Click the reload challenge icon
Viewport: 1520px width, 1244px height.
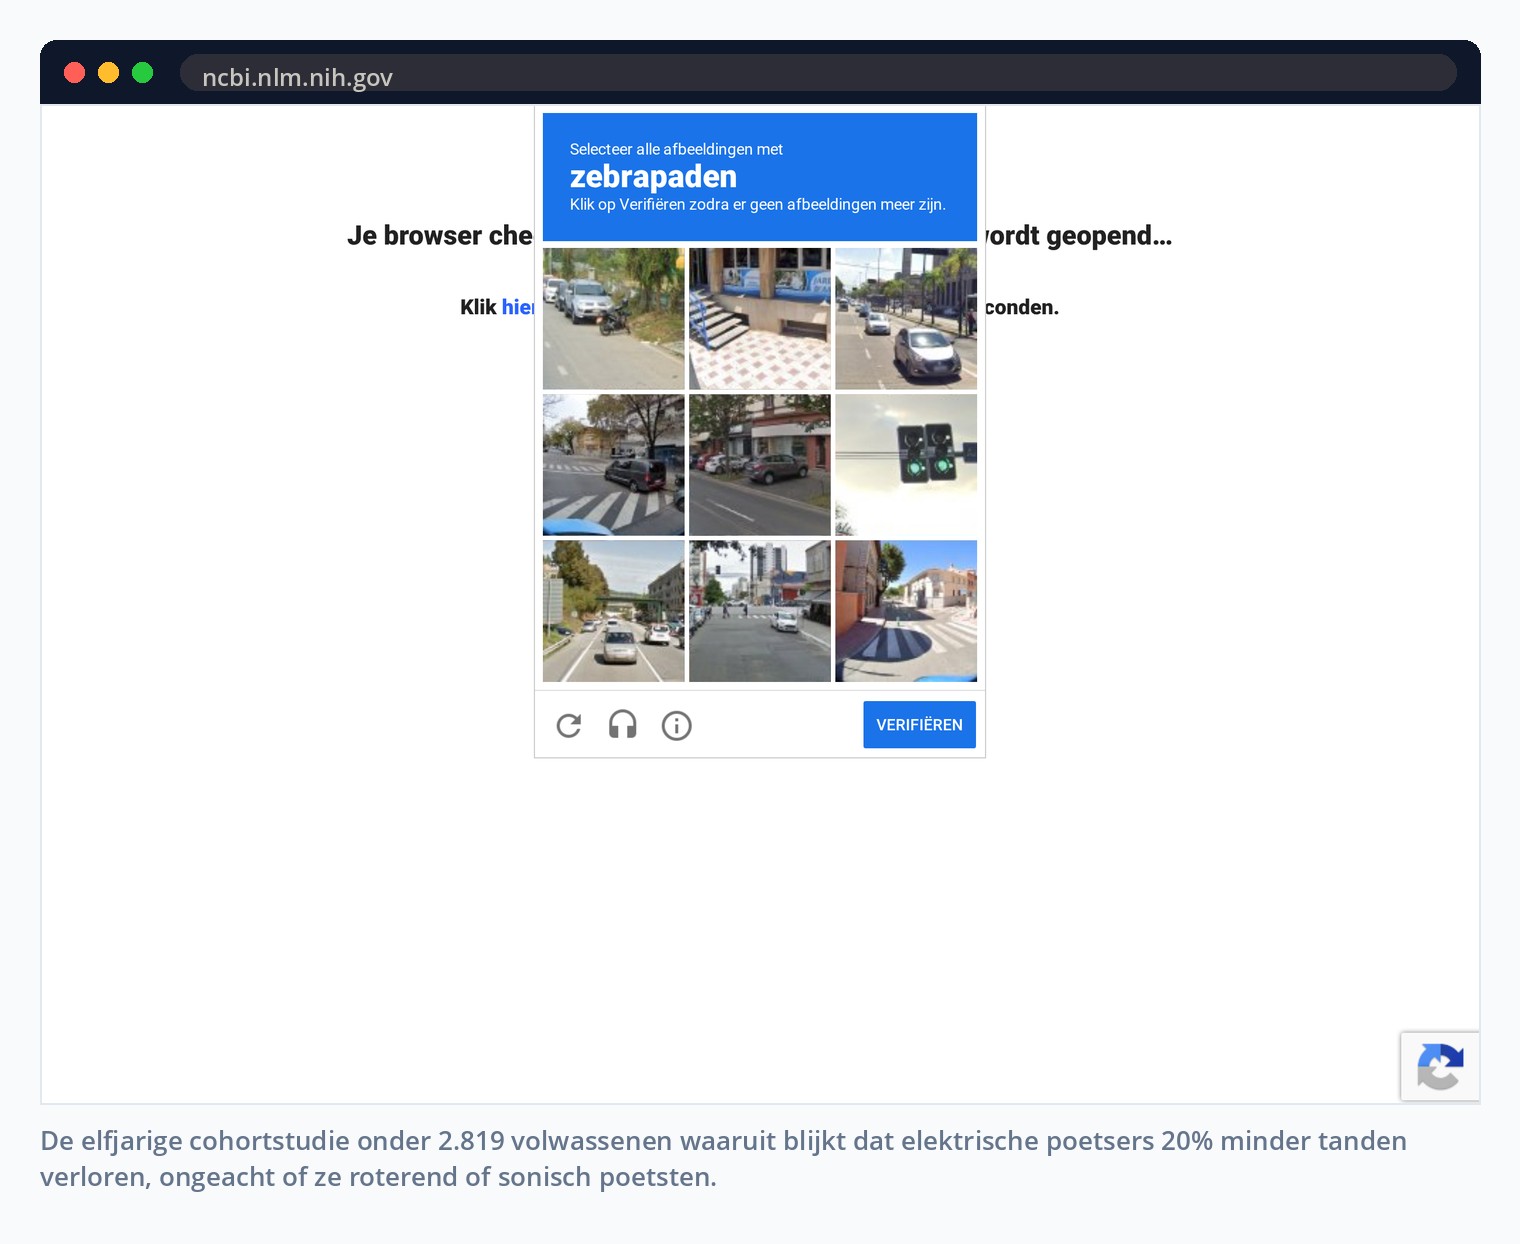click(x=569, y=725)
